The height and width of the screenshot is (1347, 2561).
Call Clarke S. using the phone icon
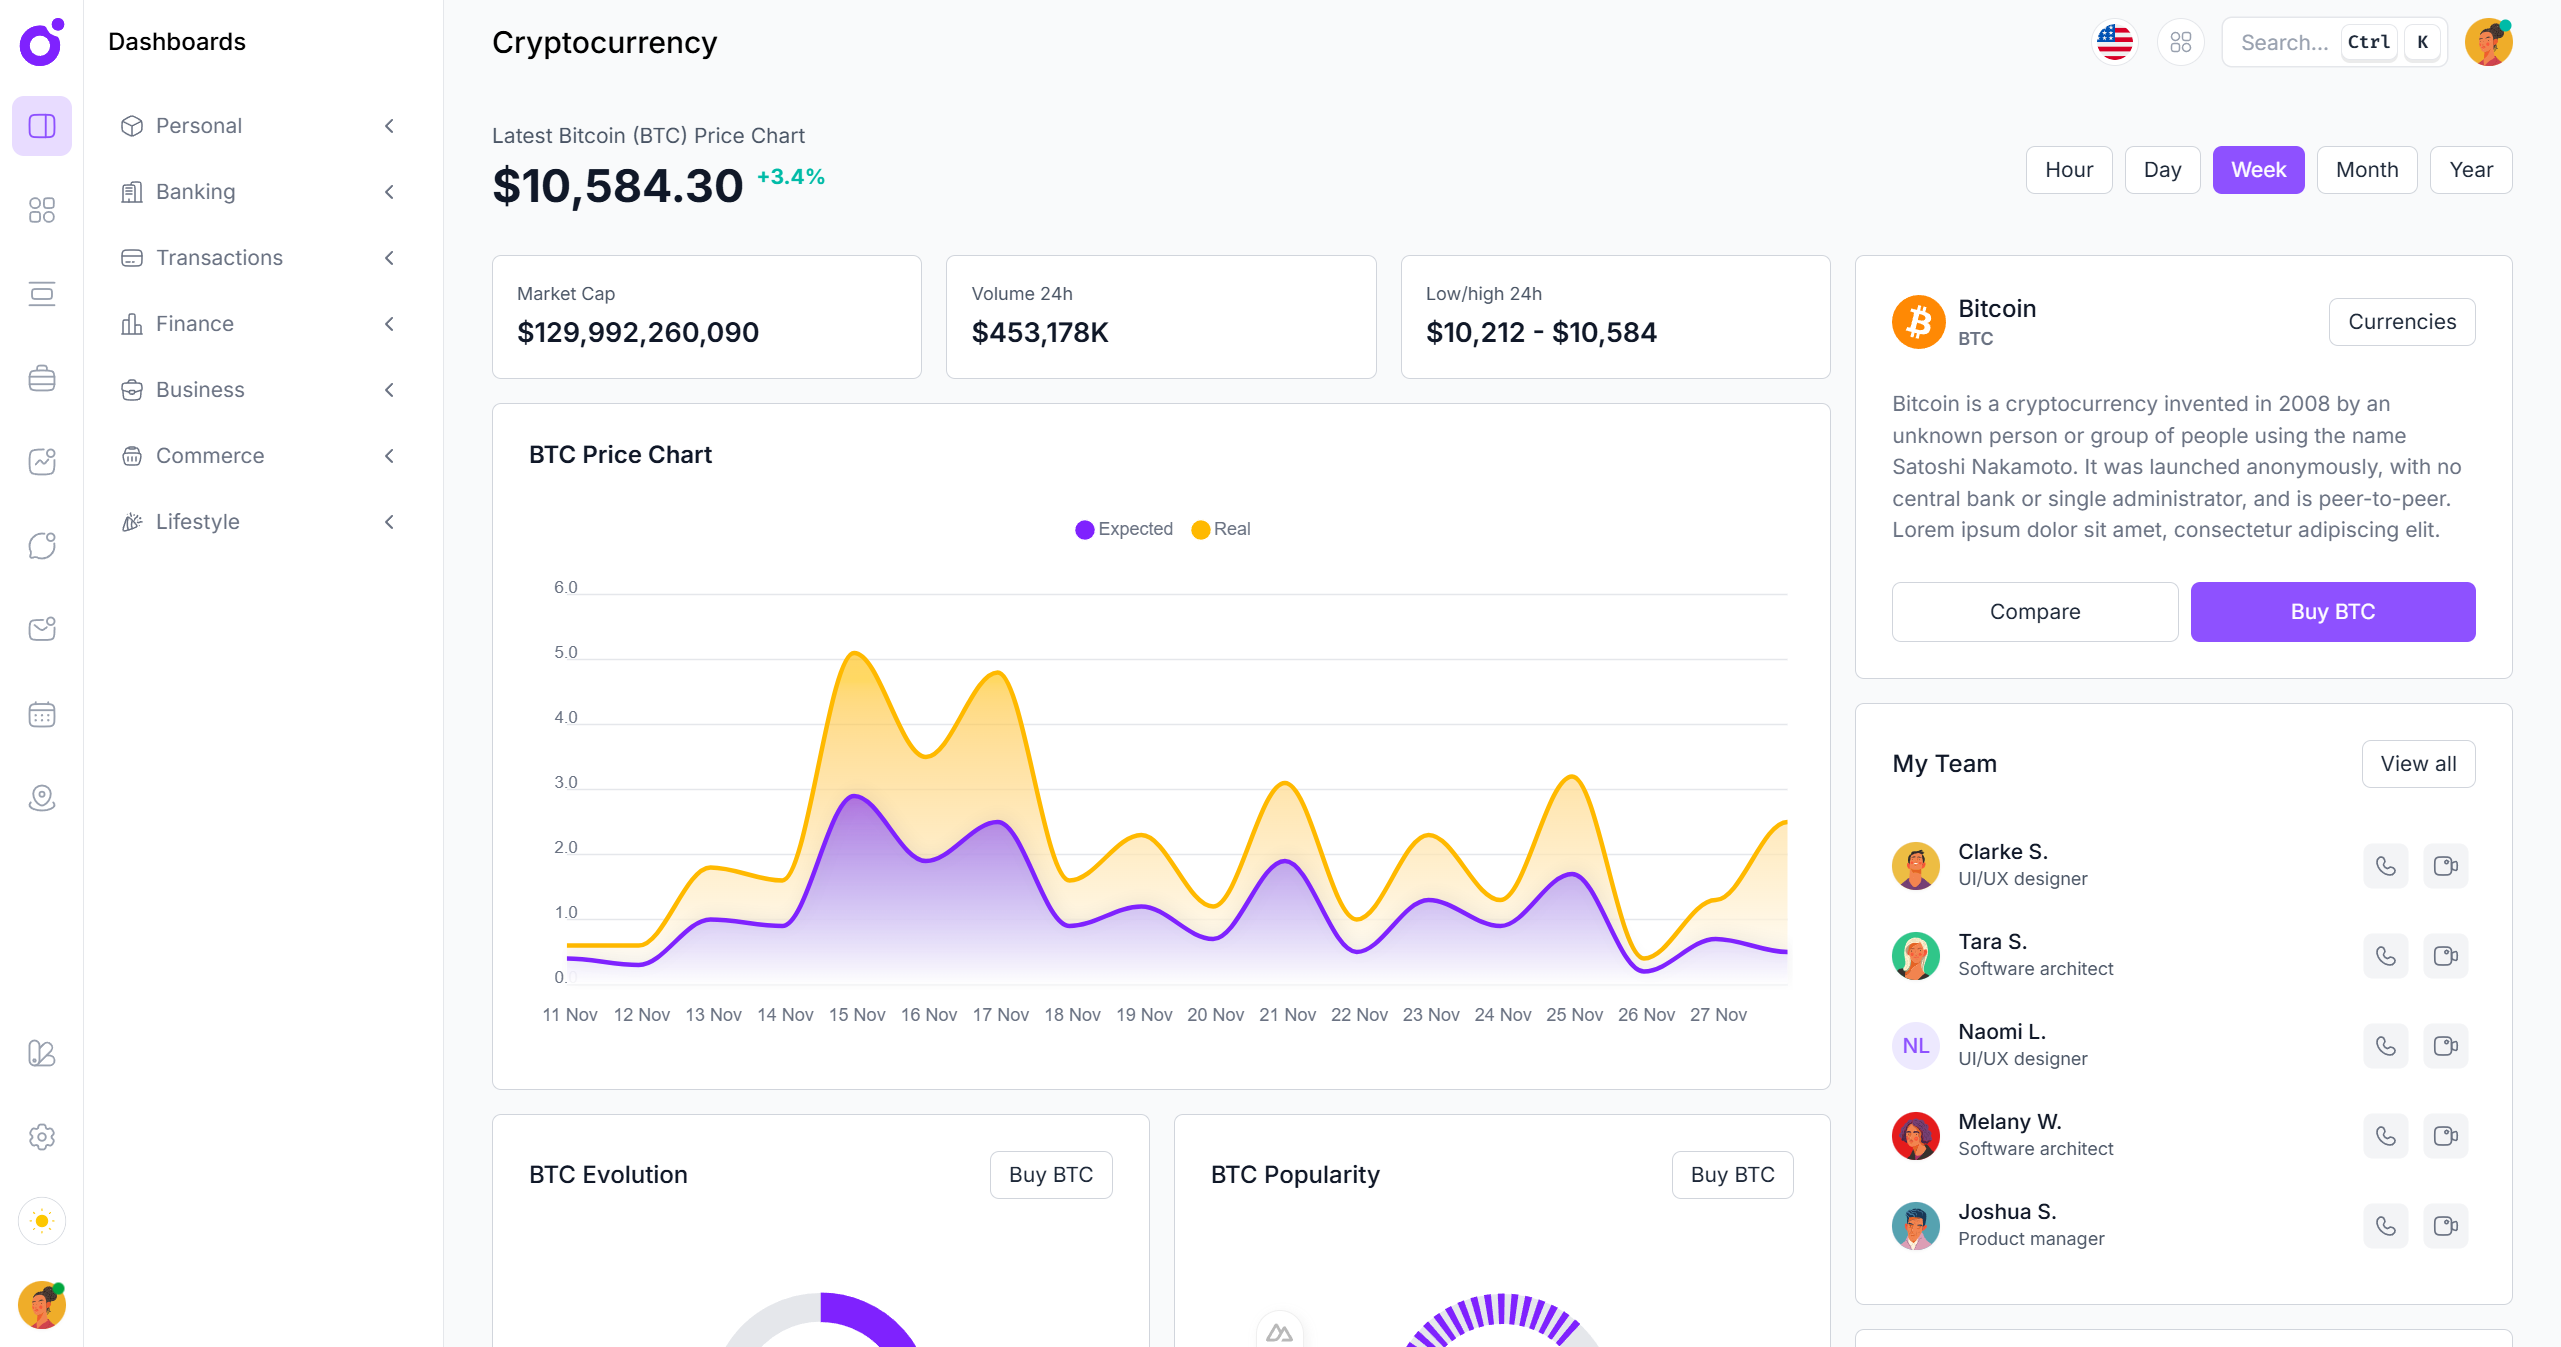tap(2385, 866)
